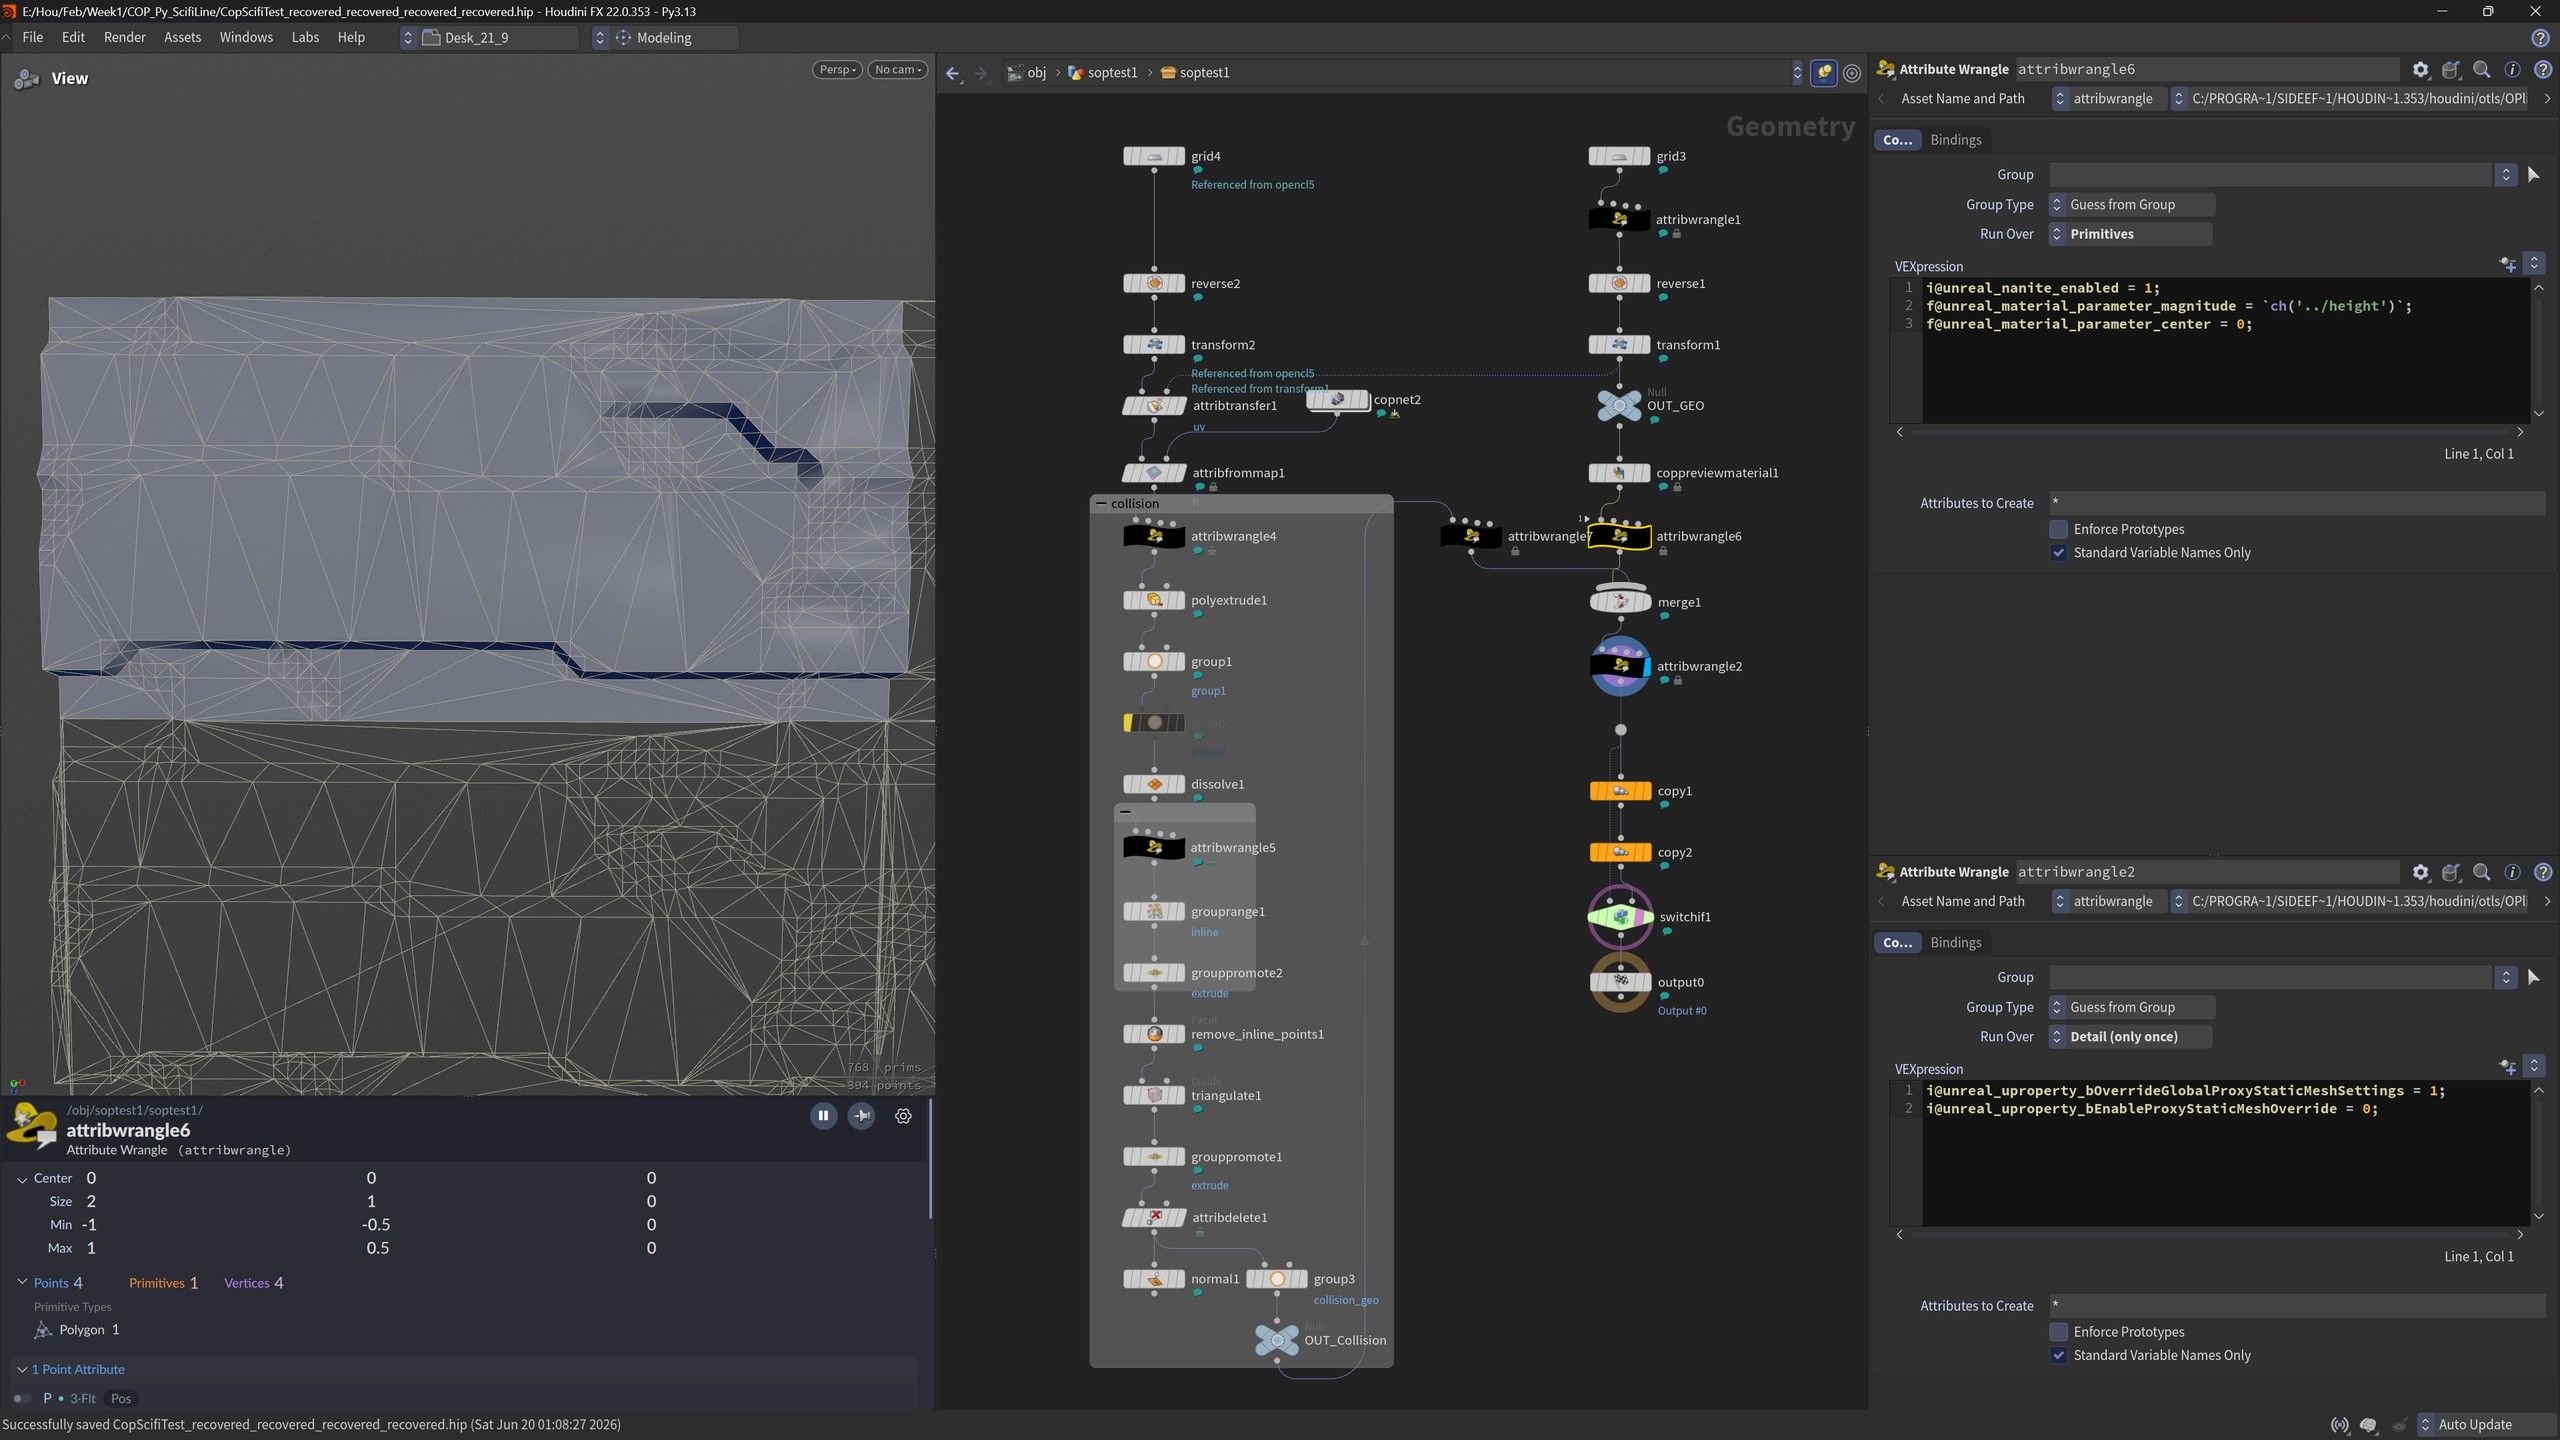Select the switchif1 node icon
Viewport: 2560px width, 1440px height.
(1620, 916)
